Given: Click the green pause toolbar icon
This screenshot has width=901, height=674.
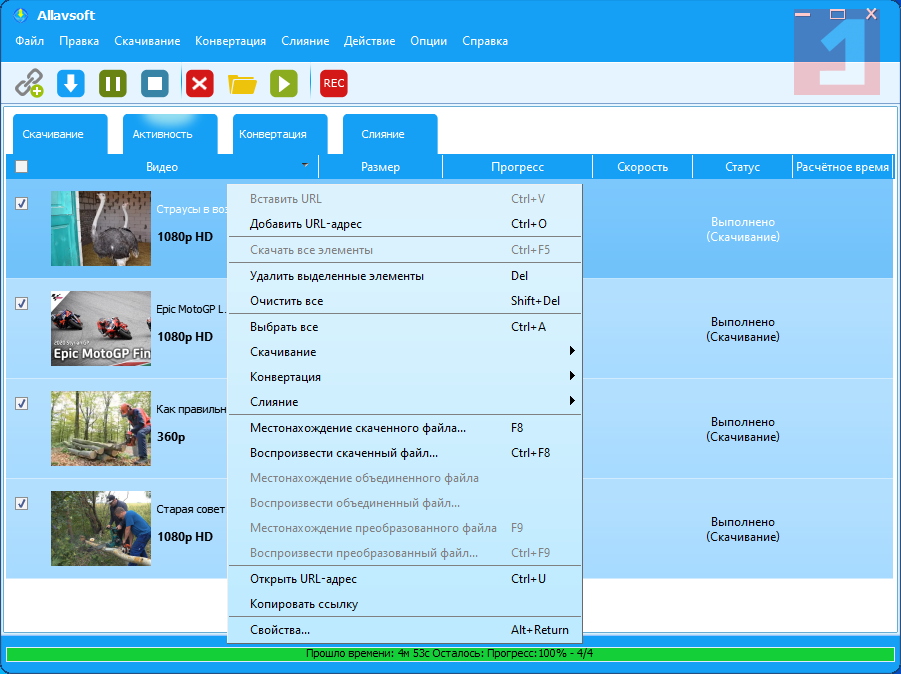Looking at the screenshot, I should point(113,83).
